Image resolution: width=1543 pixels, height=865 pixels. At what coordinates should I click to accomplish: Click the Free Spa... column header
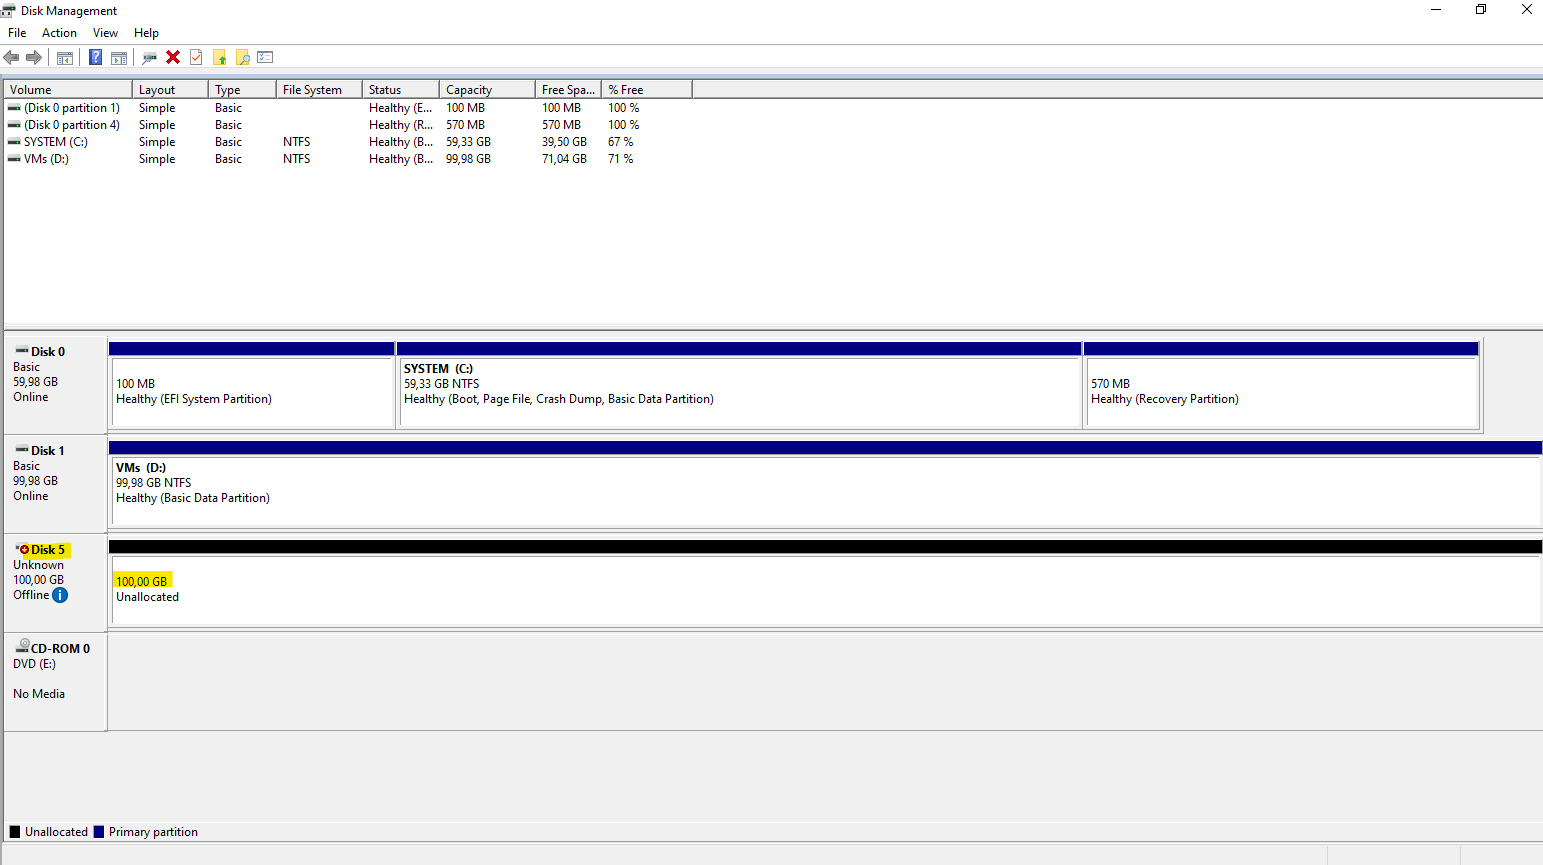(x=568, y=90)
